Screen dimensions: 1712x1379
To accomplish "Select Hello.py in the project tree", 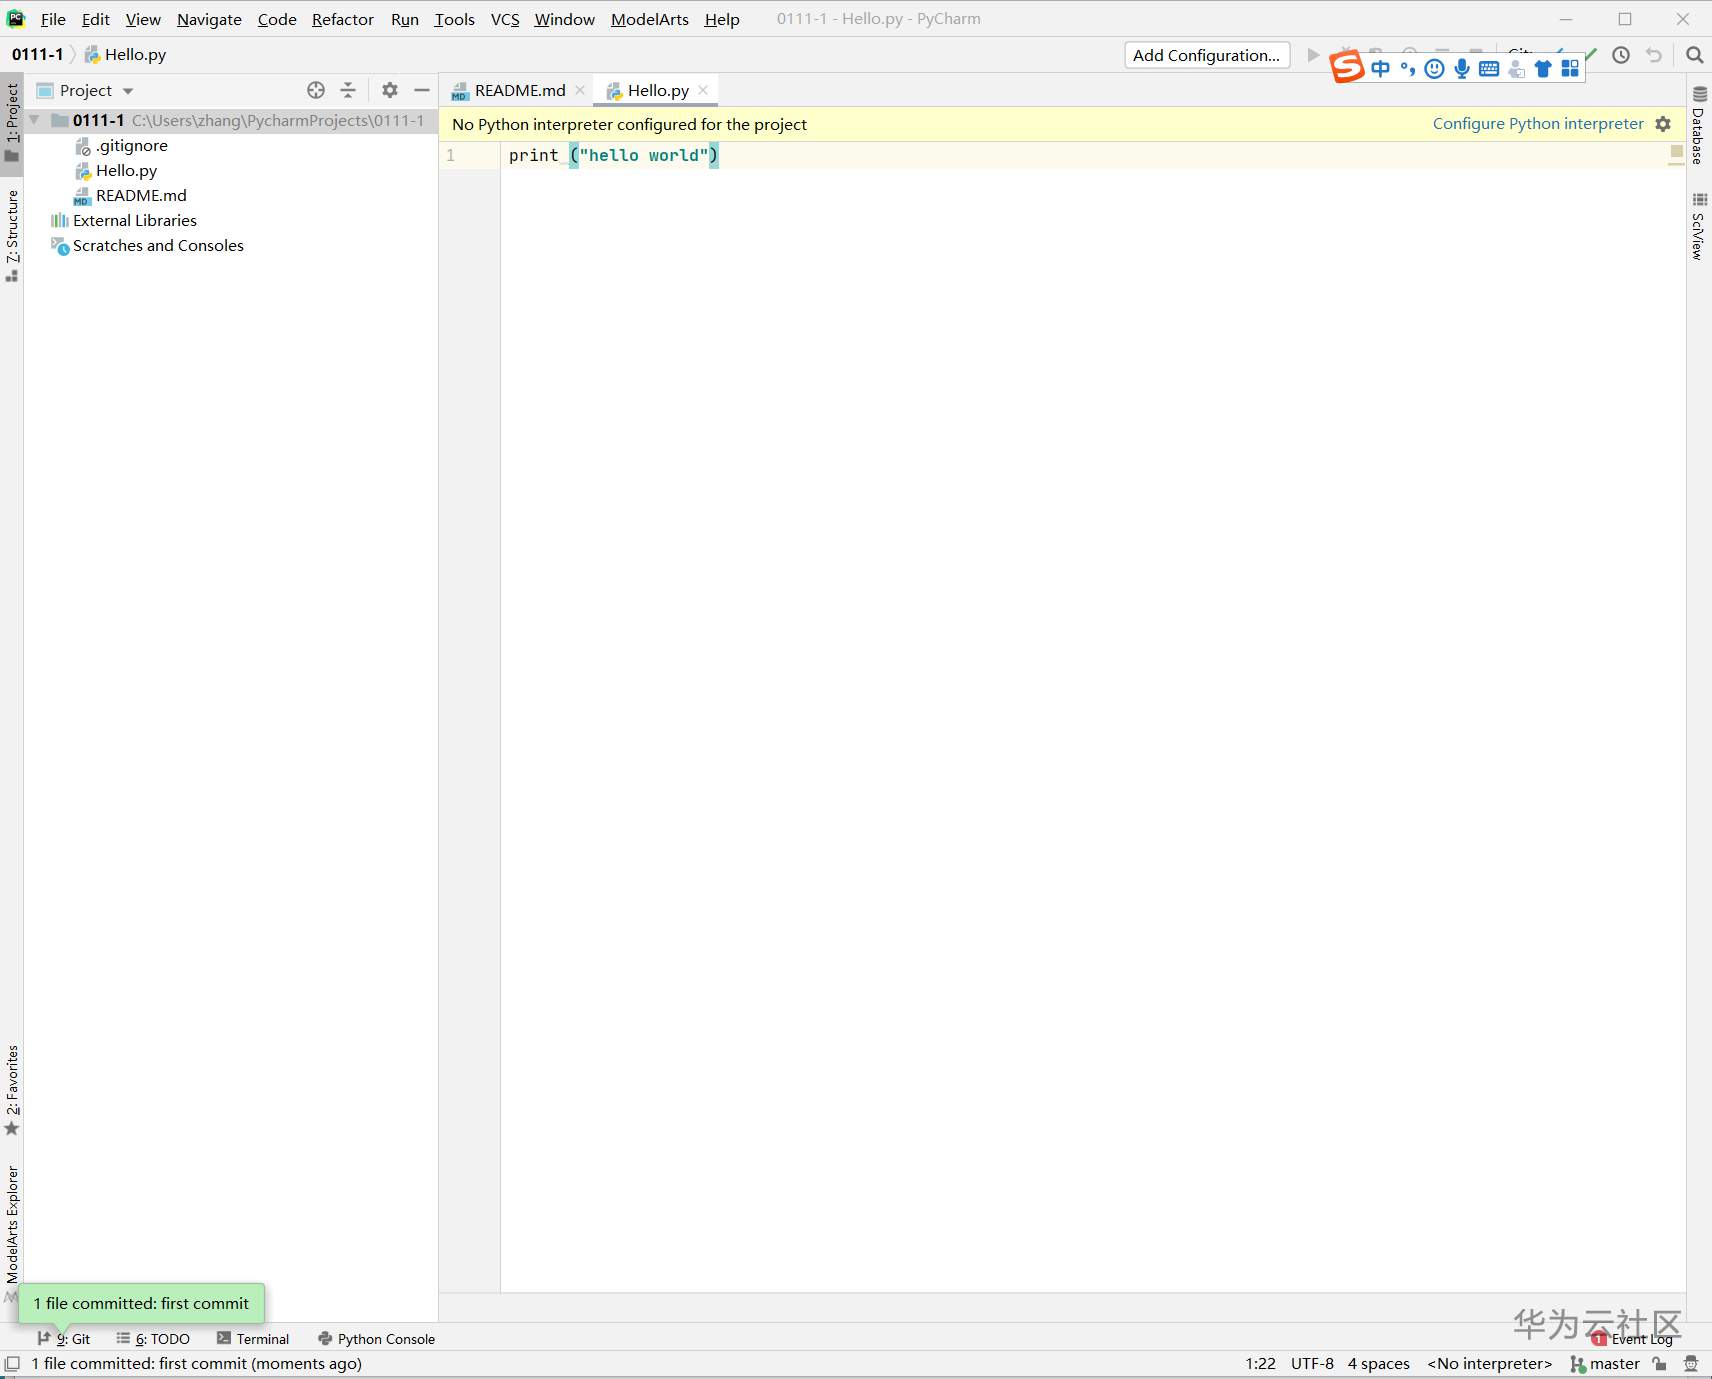I will coord(126,171).
